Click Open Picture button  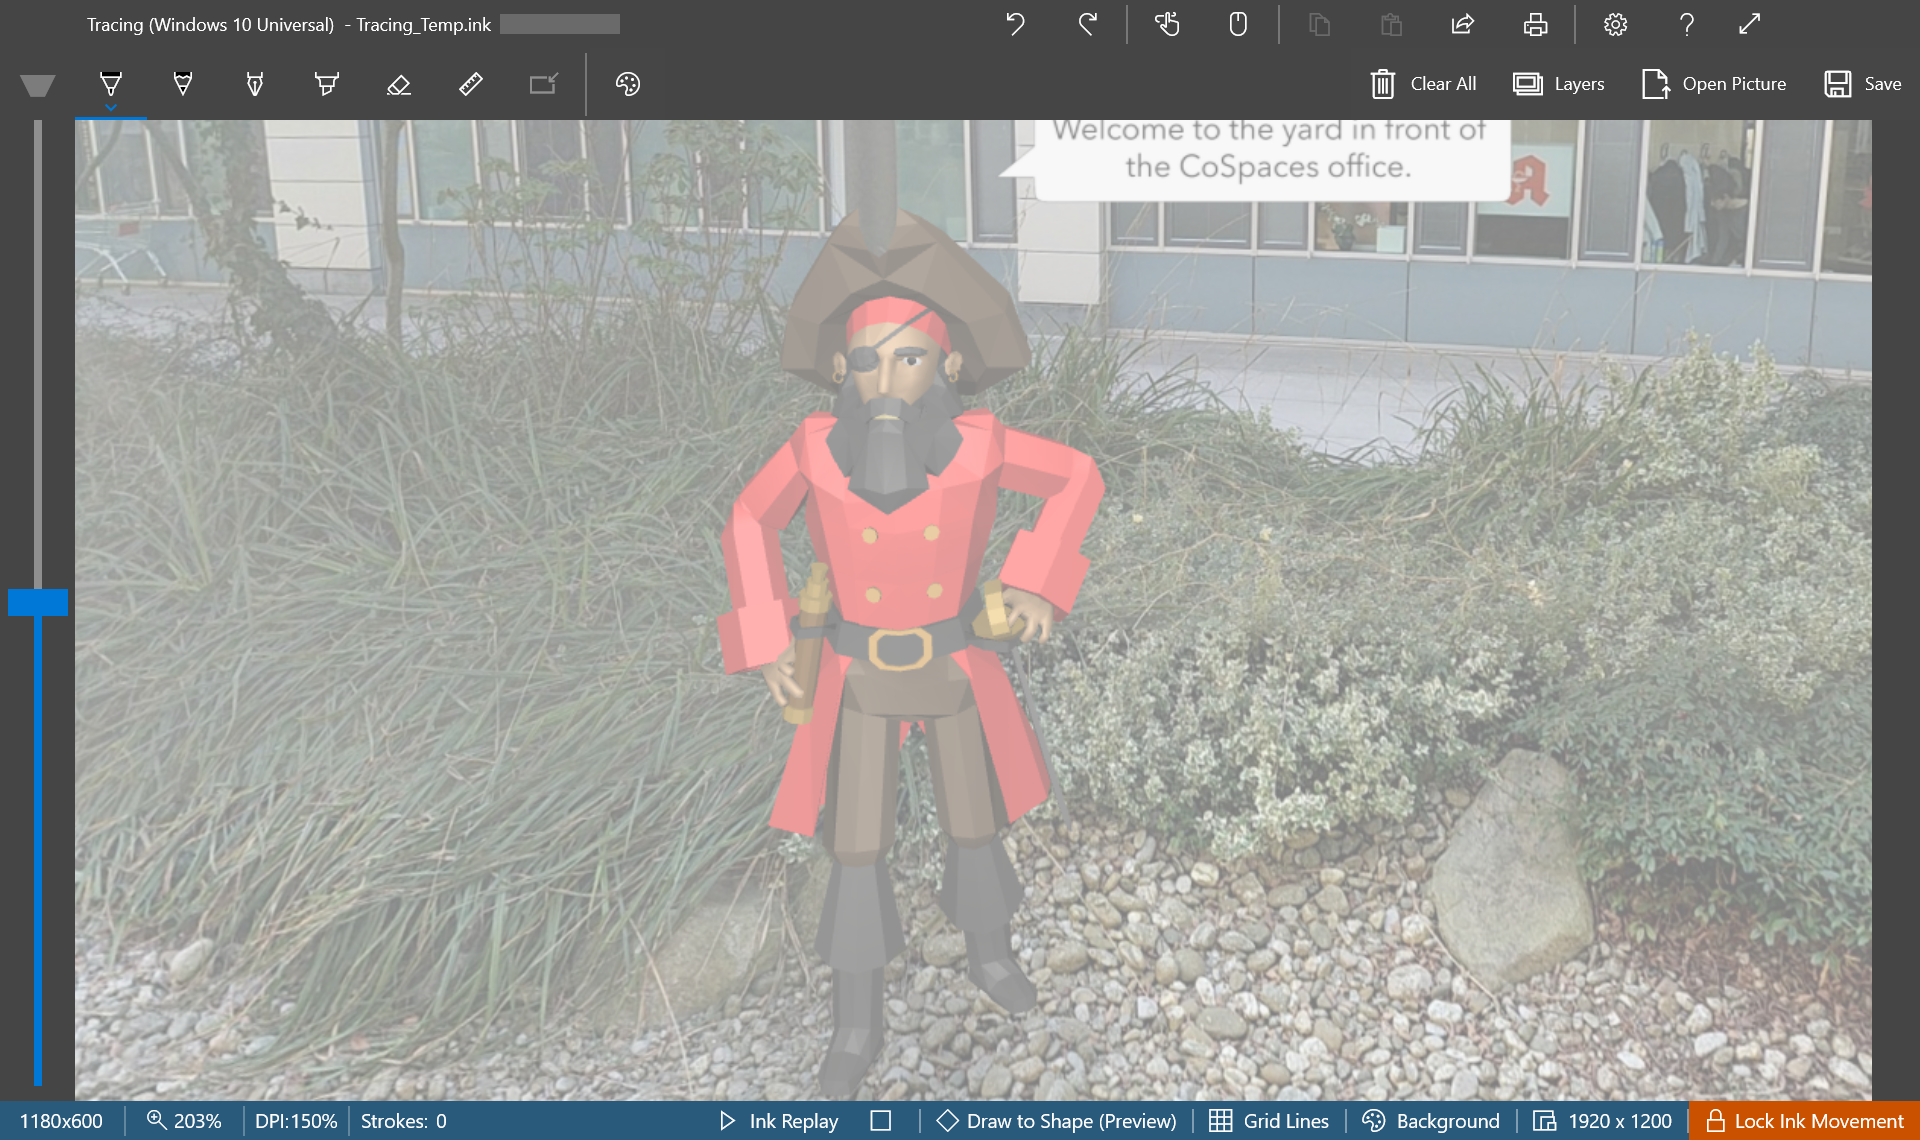tap(1714, 84)
